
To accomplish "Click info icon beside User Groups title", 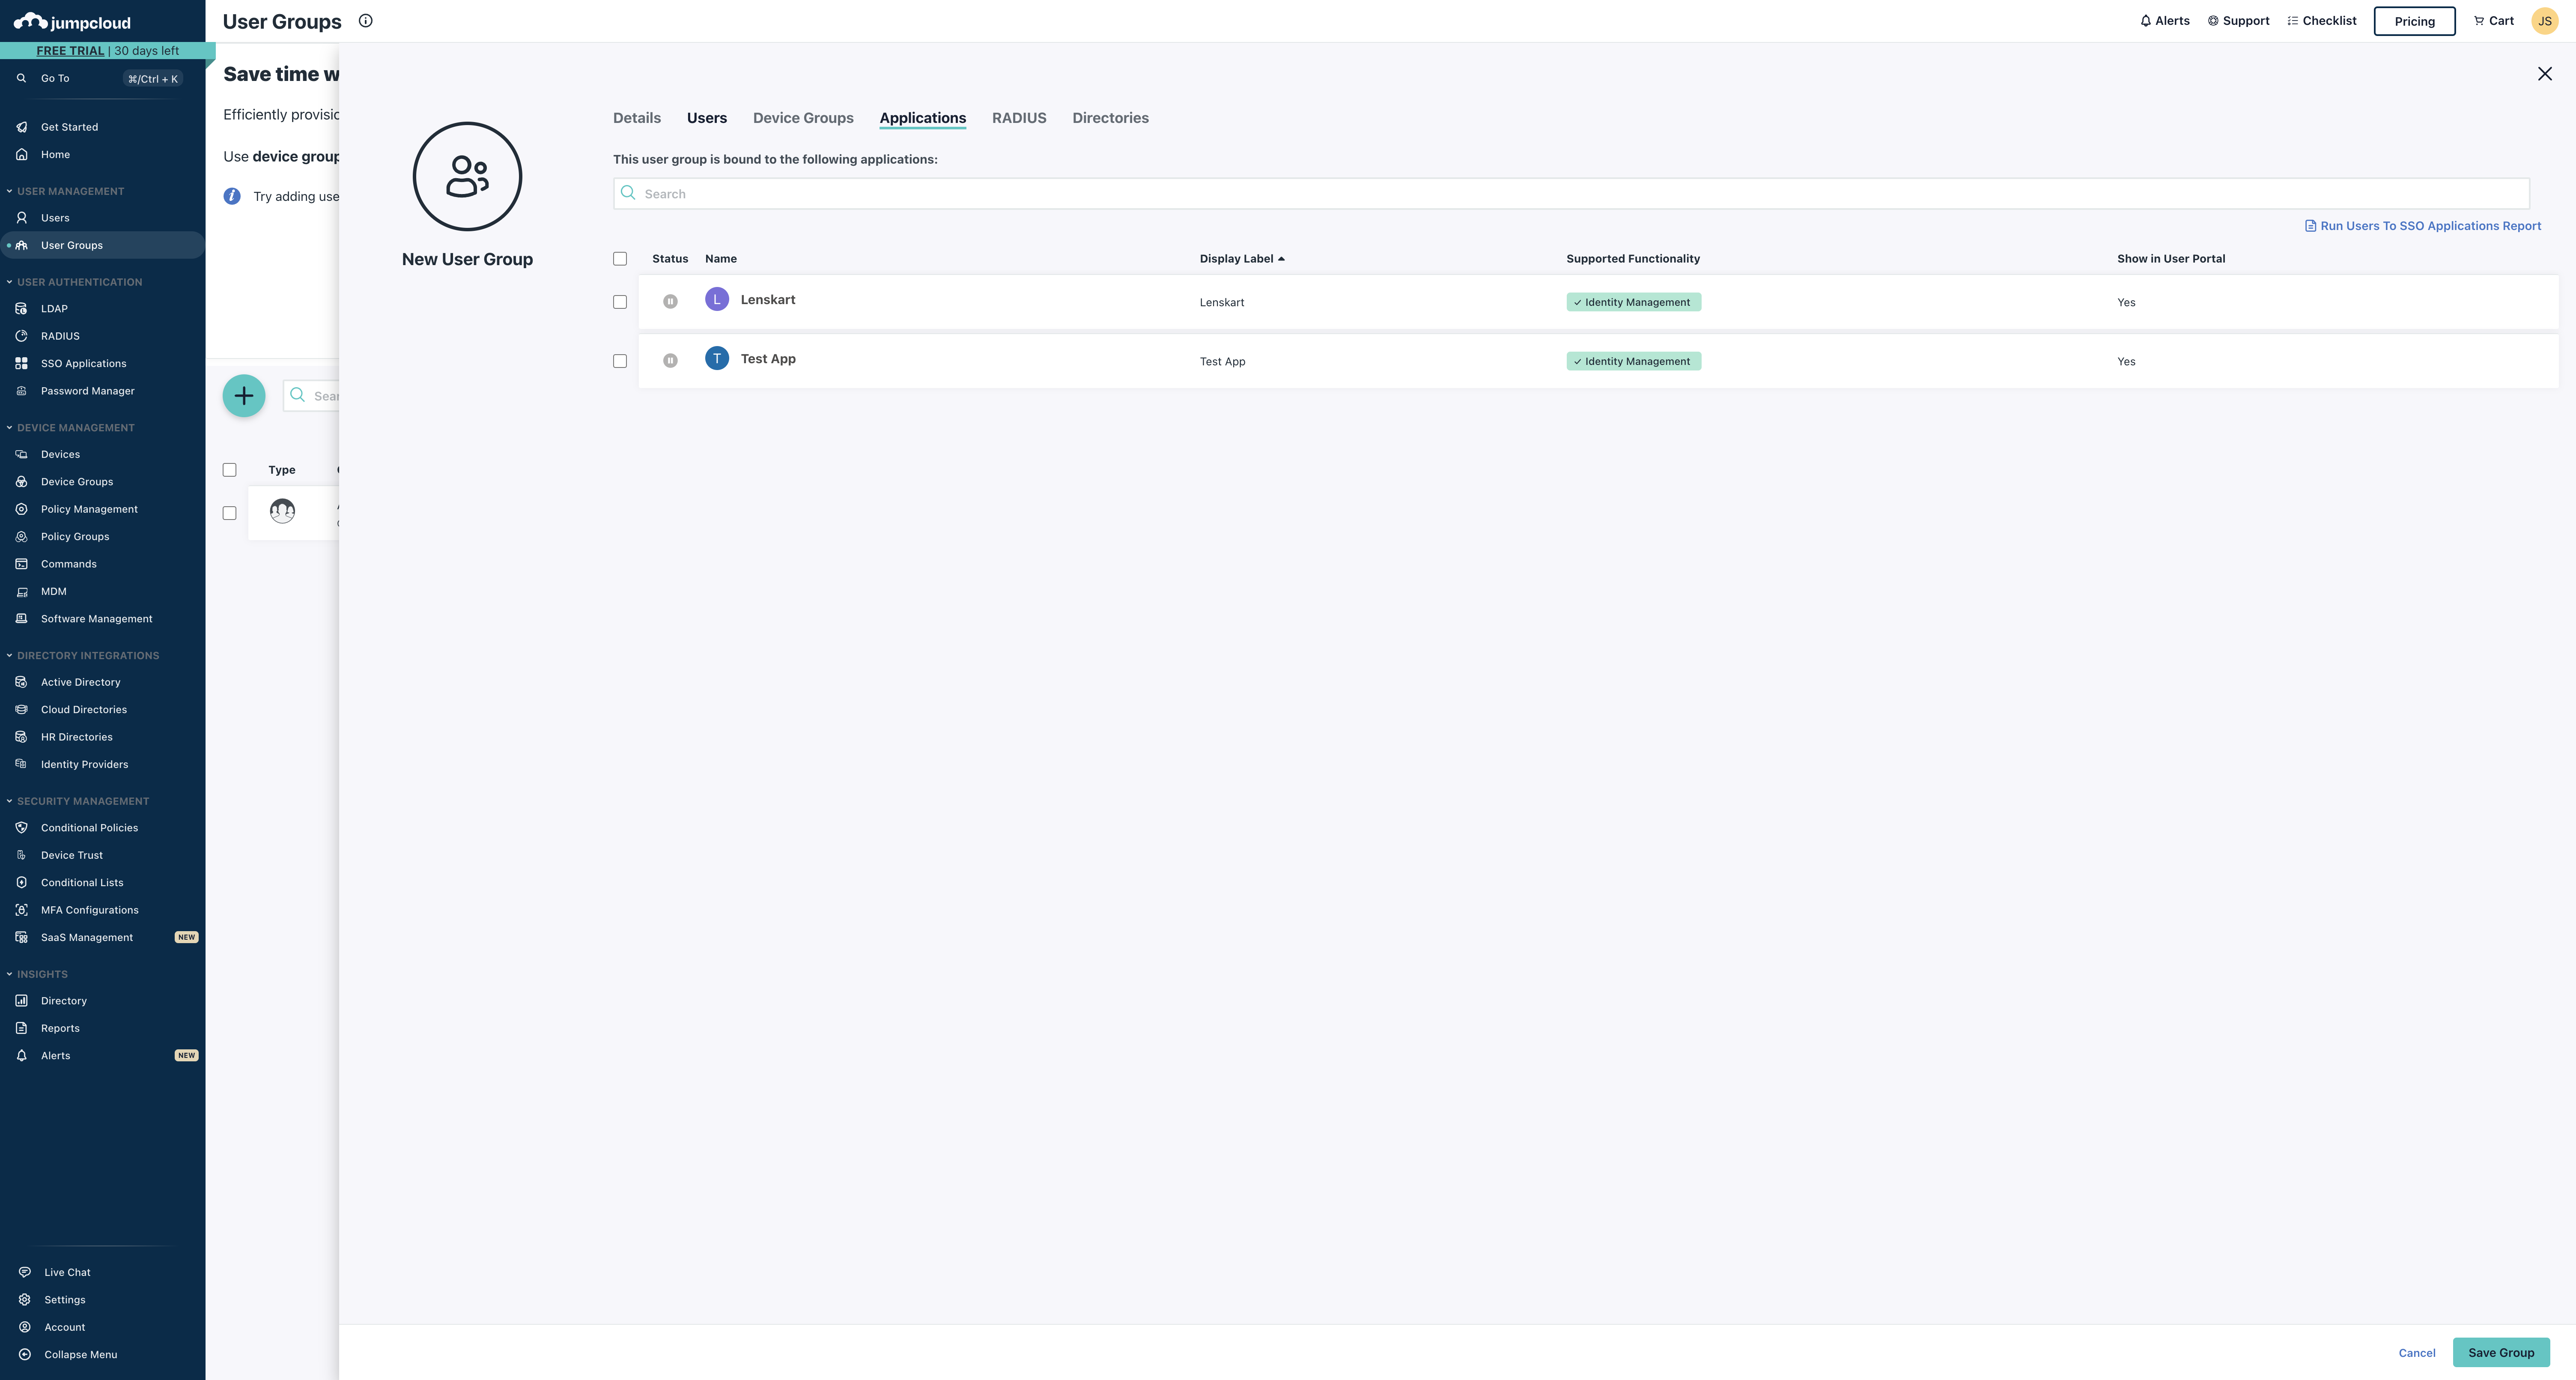I will click(366, 21).
